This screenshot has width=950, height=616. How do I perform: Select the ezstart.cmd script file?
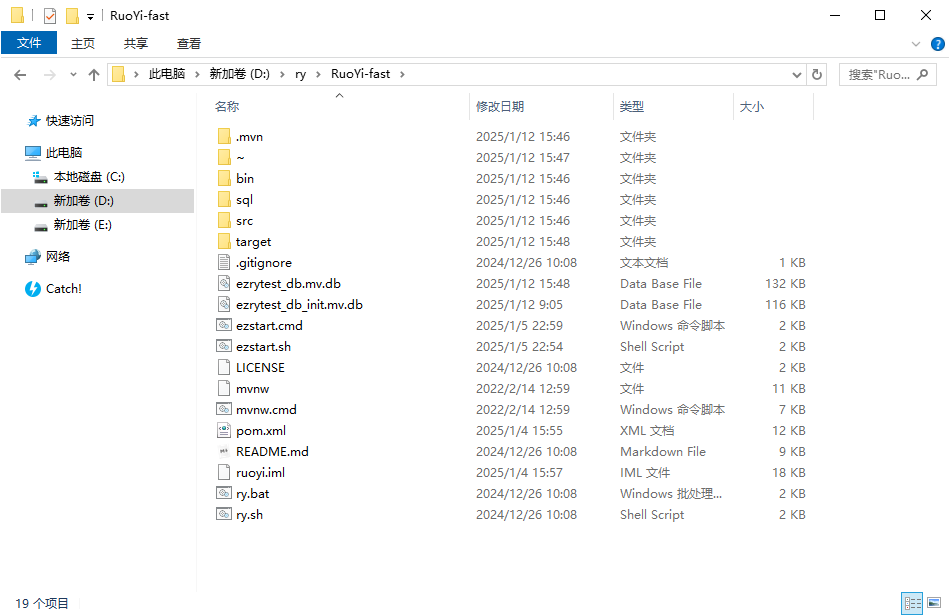coord(268,326)
